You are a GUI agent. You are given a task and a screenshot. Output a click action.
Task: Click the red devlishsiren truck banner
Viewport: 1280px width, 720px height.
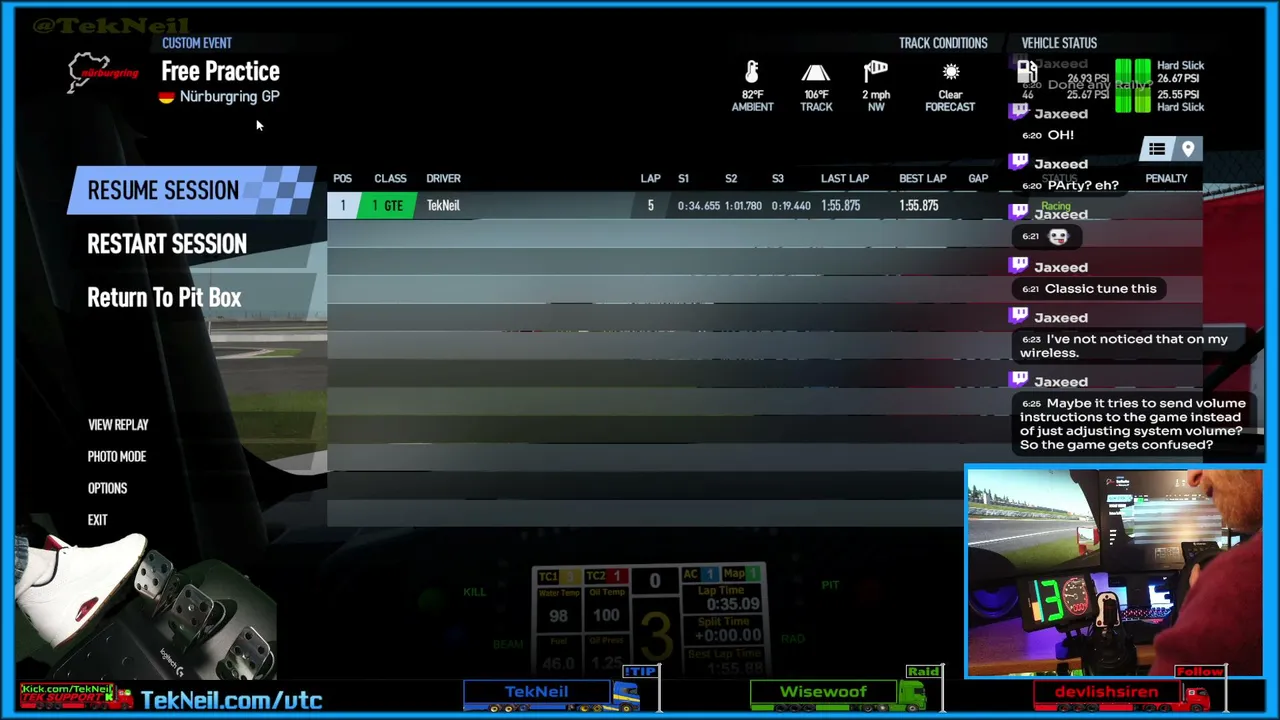click(x=1121, y=695)
